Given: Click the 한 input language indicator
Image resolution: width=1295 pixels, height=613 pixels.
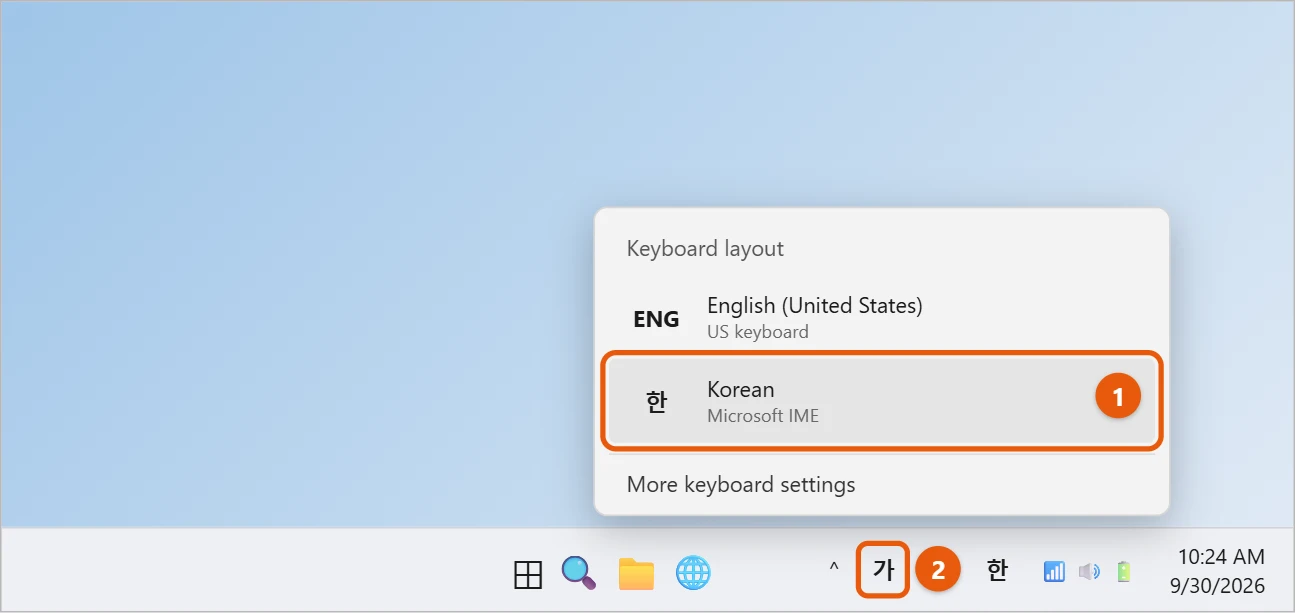Looking at the screenshot, I should 997,570.
